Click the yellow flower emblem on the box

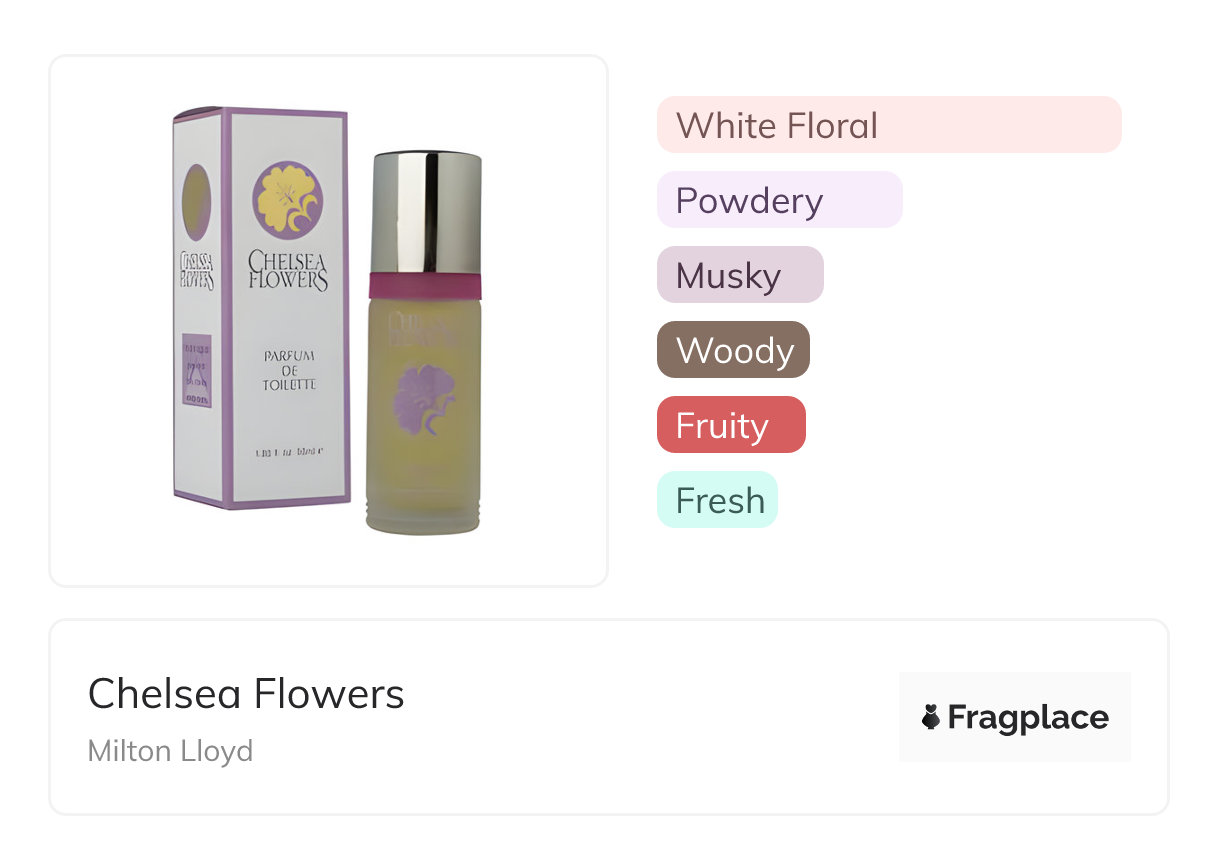click(x=287, y=200)
